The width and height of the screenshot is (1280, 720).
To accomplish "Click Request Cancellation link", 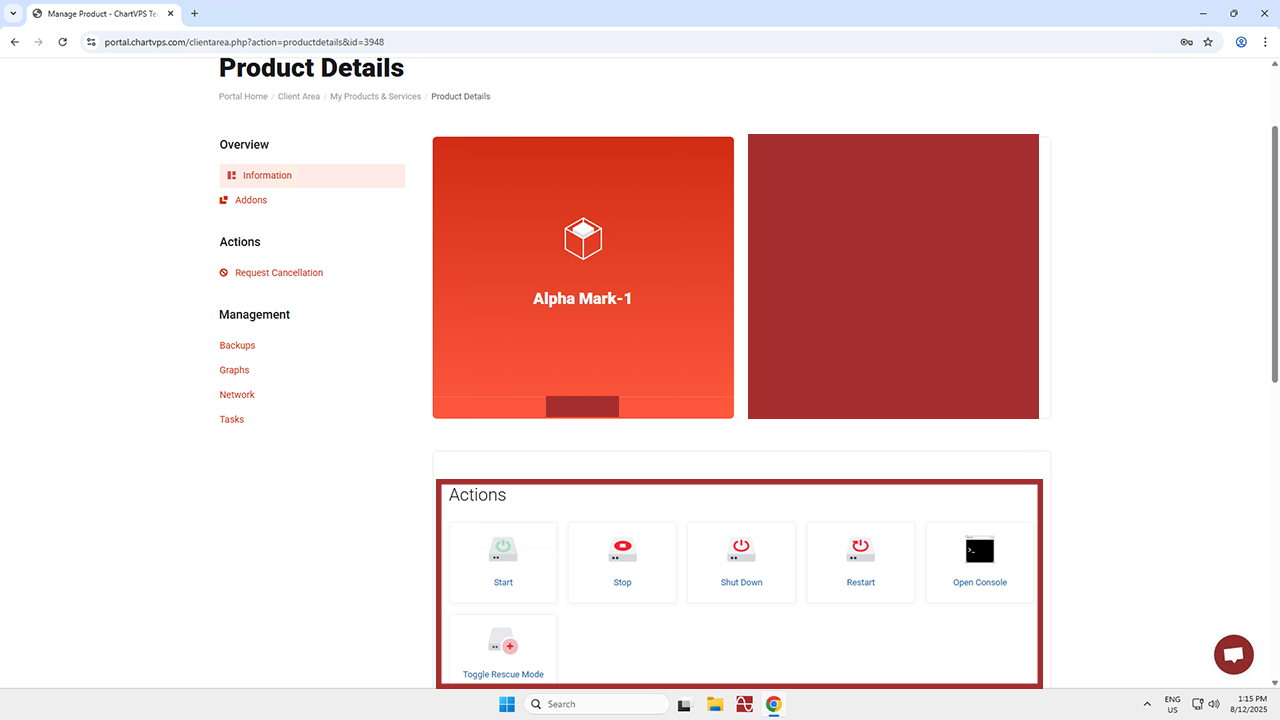I will (x=279, y=273).
